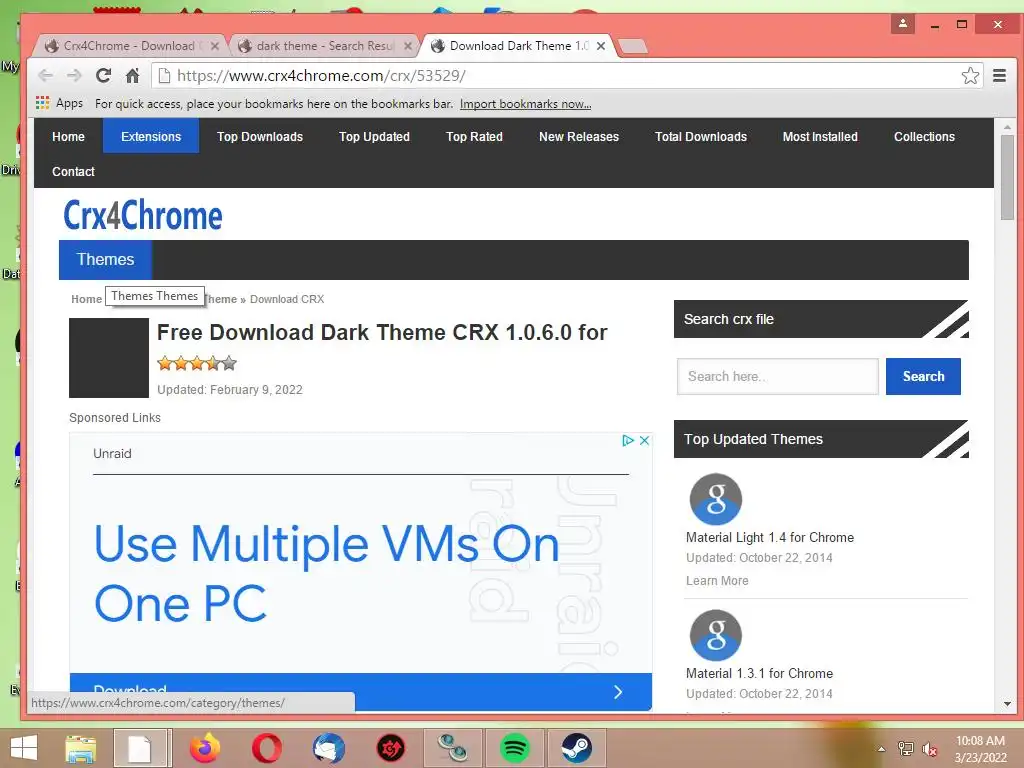Screen dimensions: 1024x768
Task: Click the user profile icon in title bar
Action: (903, 24)
